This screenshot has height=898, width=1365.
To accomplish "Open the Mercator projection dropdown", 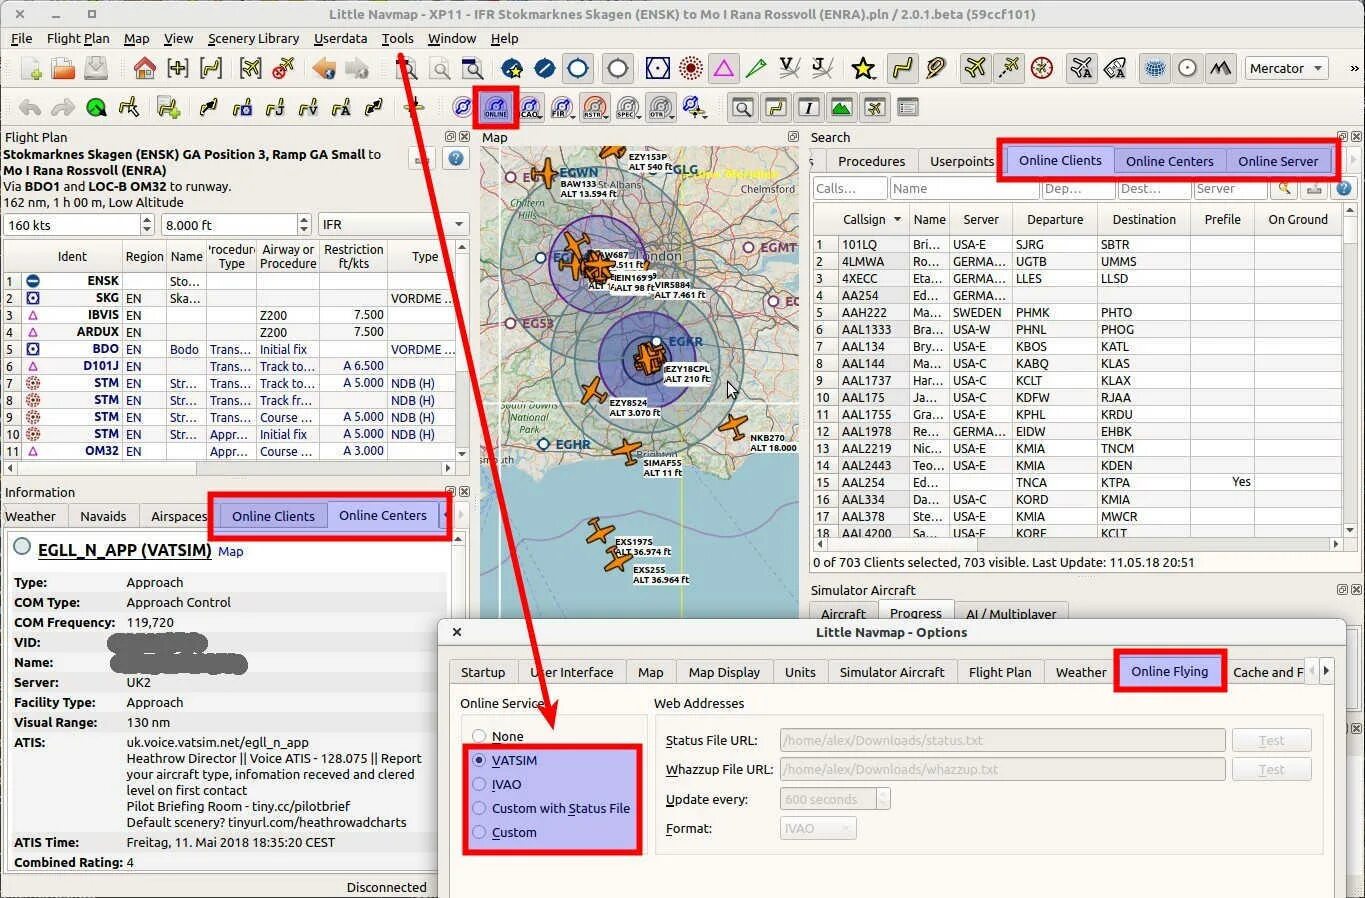I will click(x=1287, y=69).
